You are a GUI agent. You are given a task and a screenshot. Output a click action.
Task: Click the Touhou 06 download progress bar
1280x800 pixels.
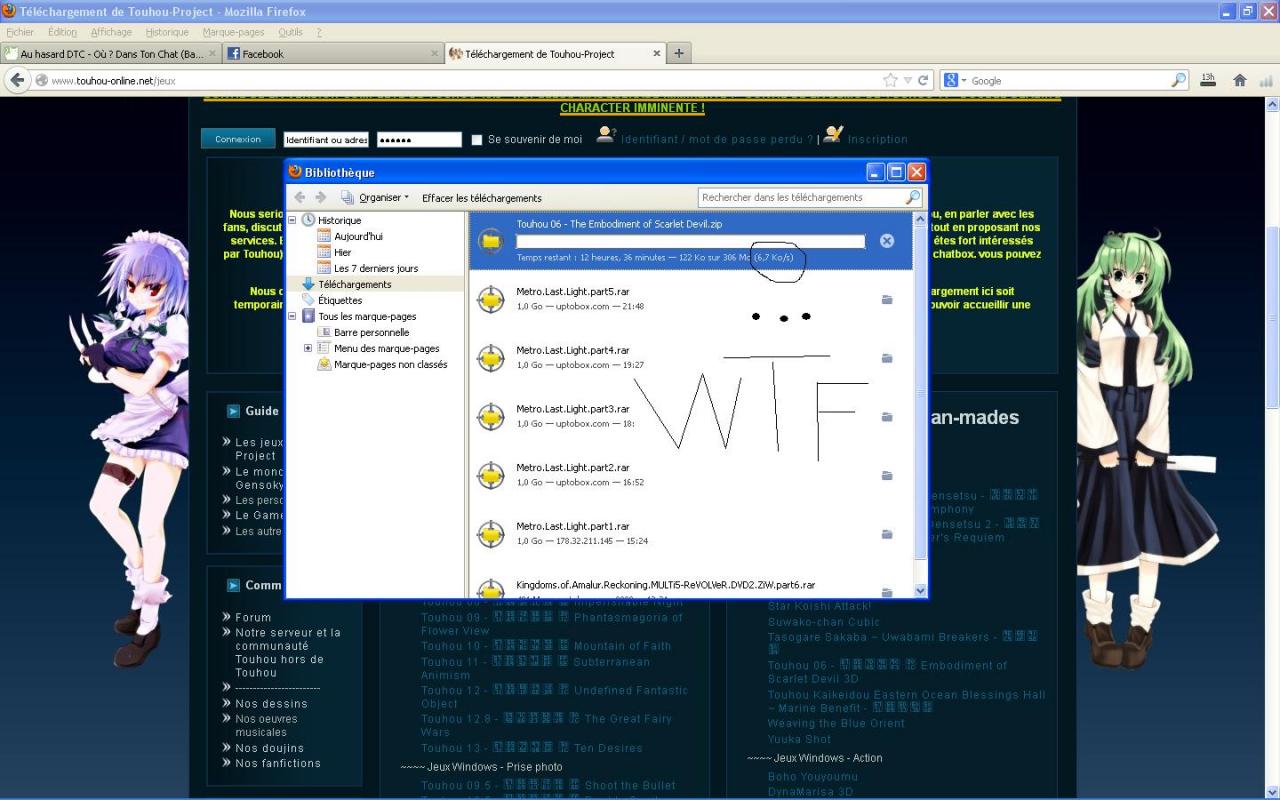690,241
